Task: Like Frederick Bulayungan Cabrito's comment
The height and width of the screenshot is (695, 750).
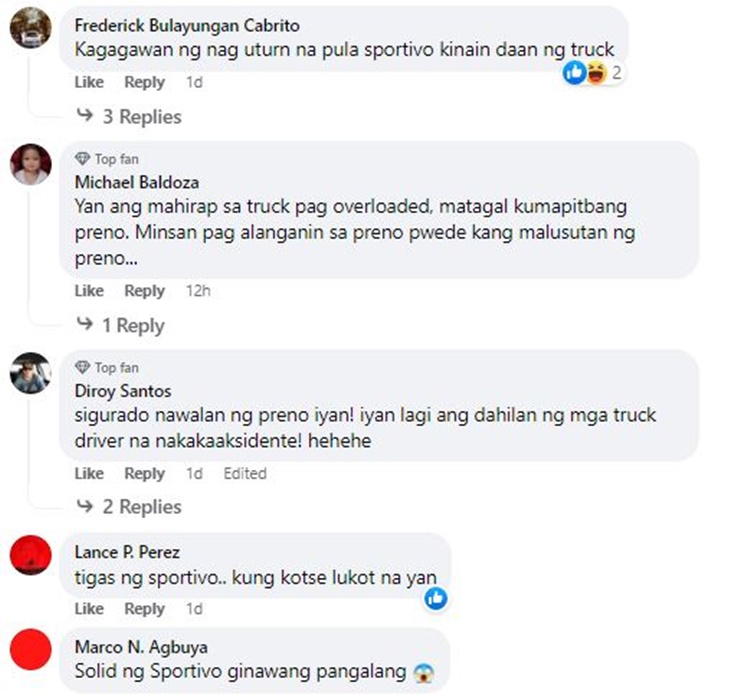Action: click(x=89, y=82)
